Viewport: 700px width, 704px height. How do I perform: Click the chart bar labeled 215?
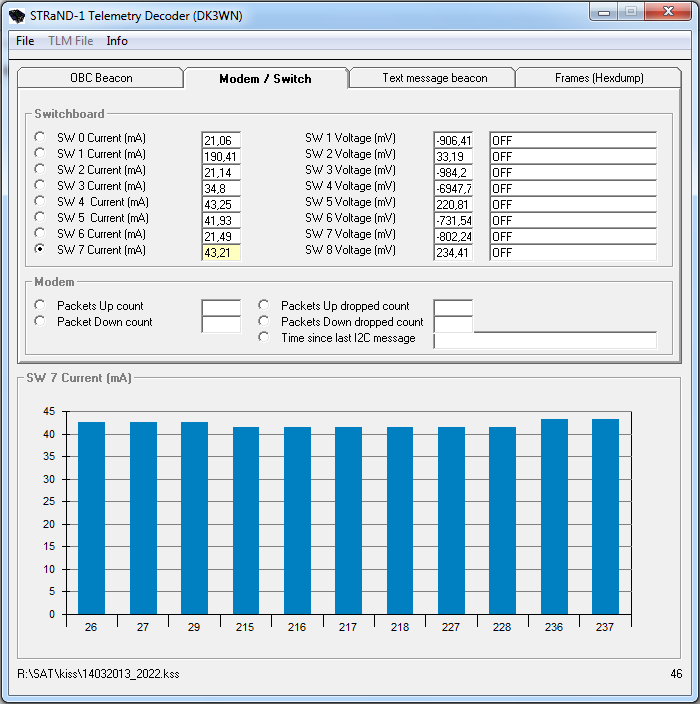[247, 520]
